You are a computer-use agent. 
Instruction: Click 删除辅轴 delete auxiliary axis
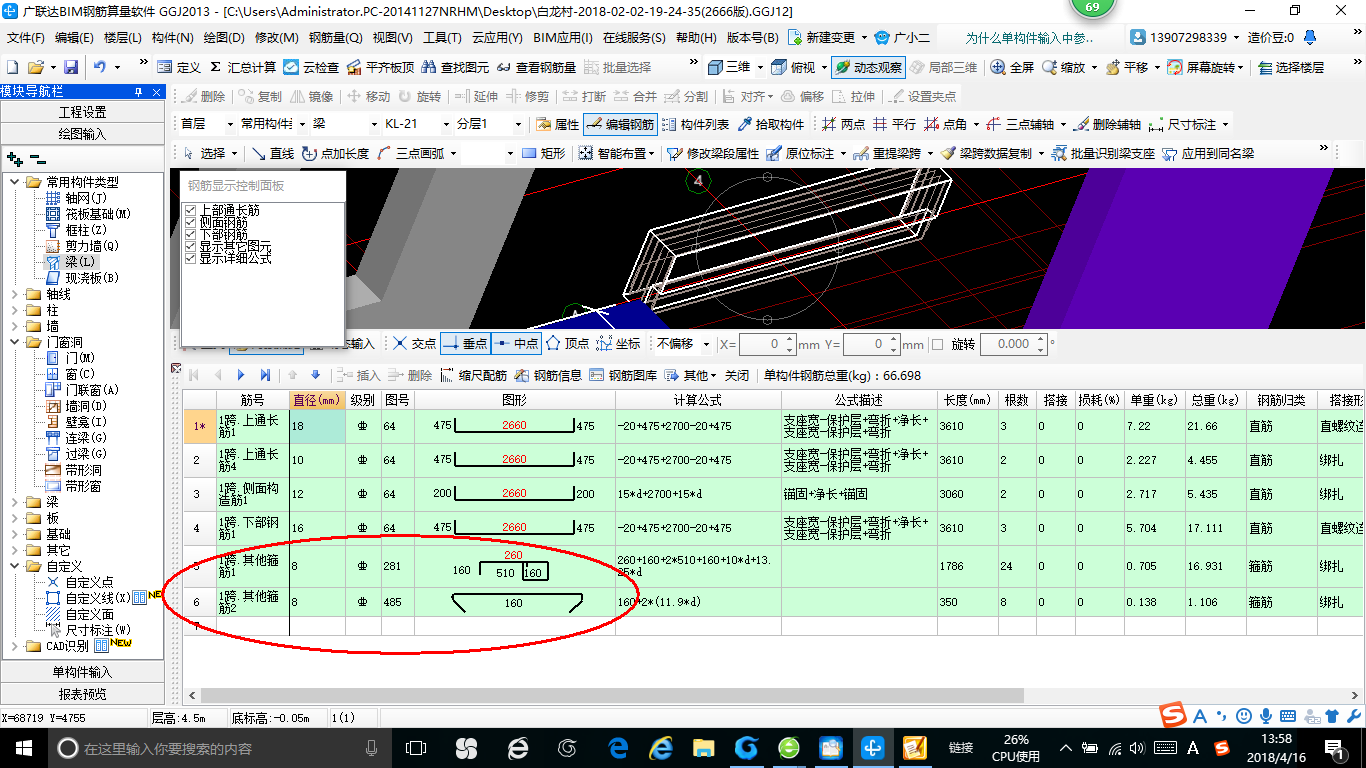(x=1108, y=124)
